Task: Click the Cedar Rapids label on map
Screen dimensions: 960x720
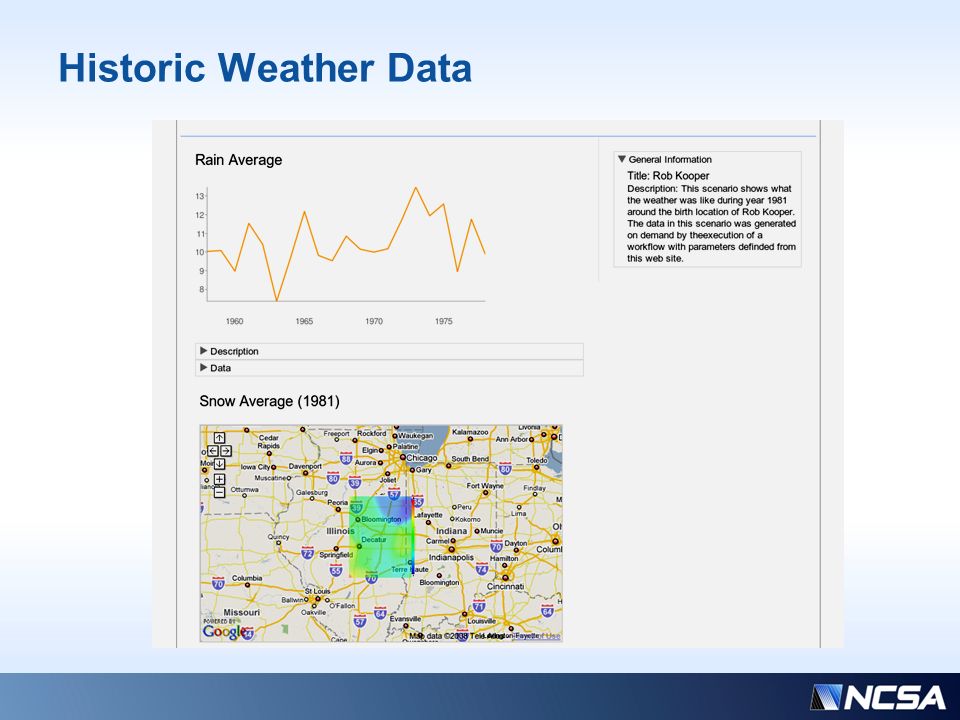Action: (x=269, y=441)
